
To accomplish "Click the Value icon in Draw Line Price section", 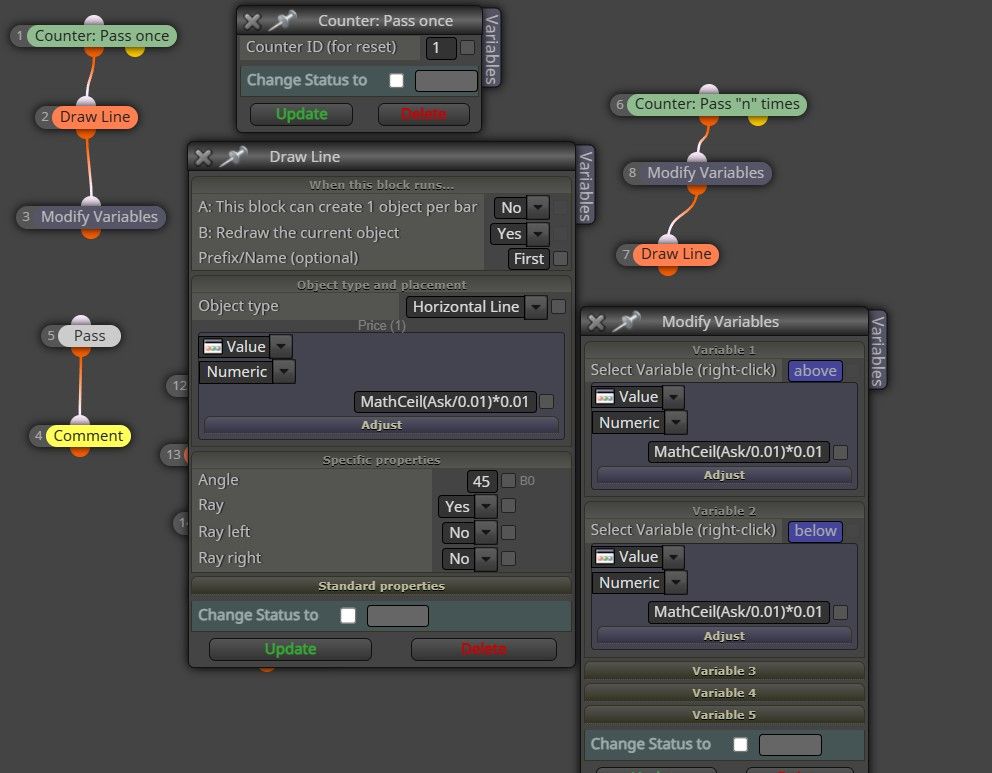I will [x=213, y=347].
